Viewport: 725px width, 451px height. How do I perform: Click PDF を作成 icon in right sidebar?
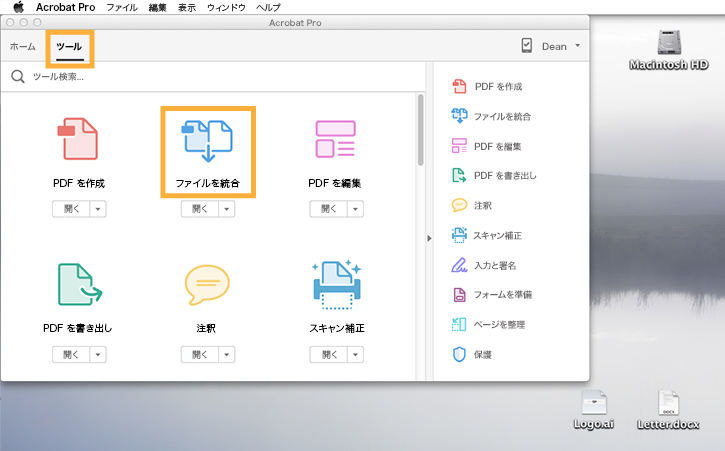pyautogui.click(x=459, y=86)
